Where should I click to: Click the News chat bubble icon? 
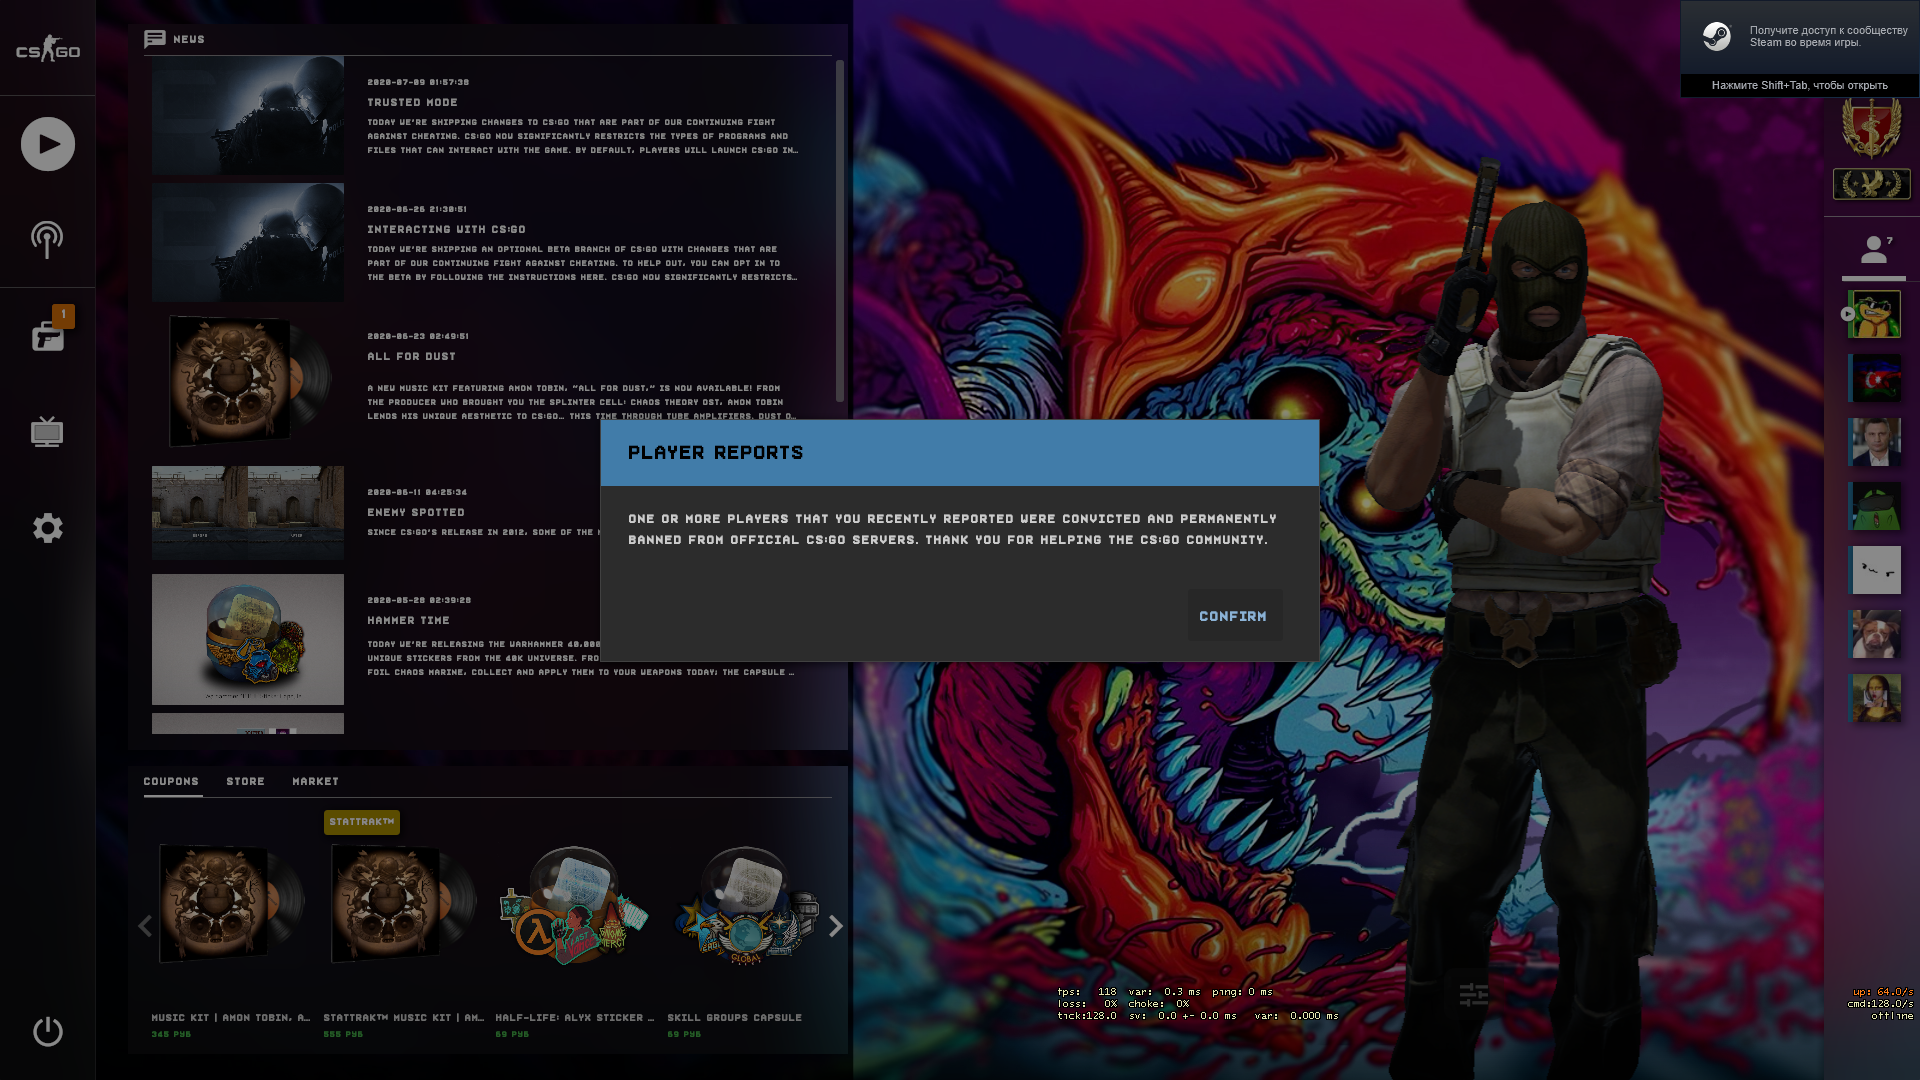pyautogui.click(x=154, y=39)
